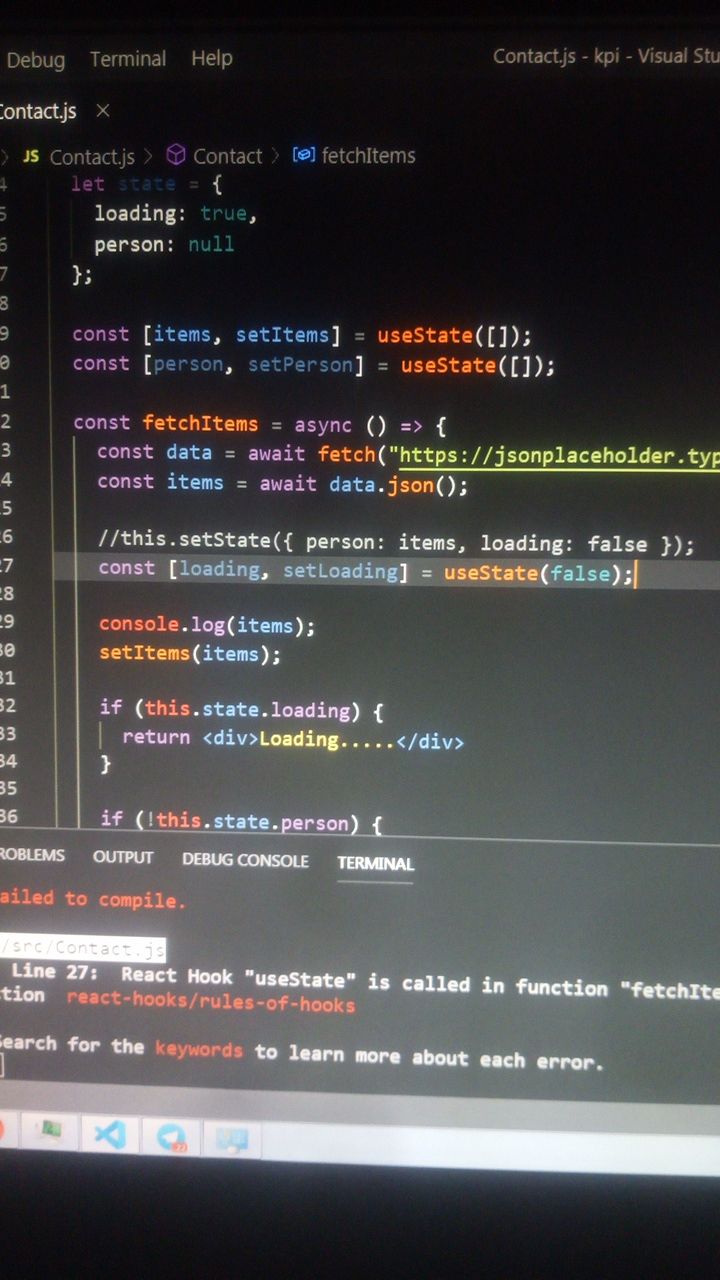Click the window title 'Contact.js - kpi'
This screenshot has width=720, height=1280.
[556, 56]
